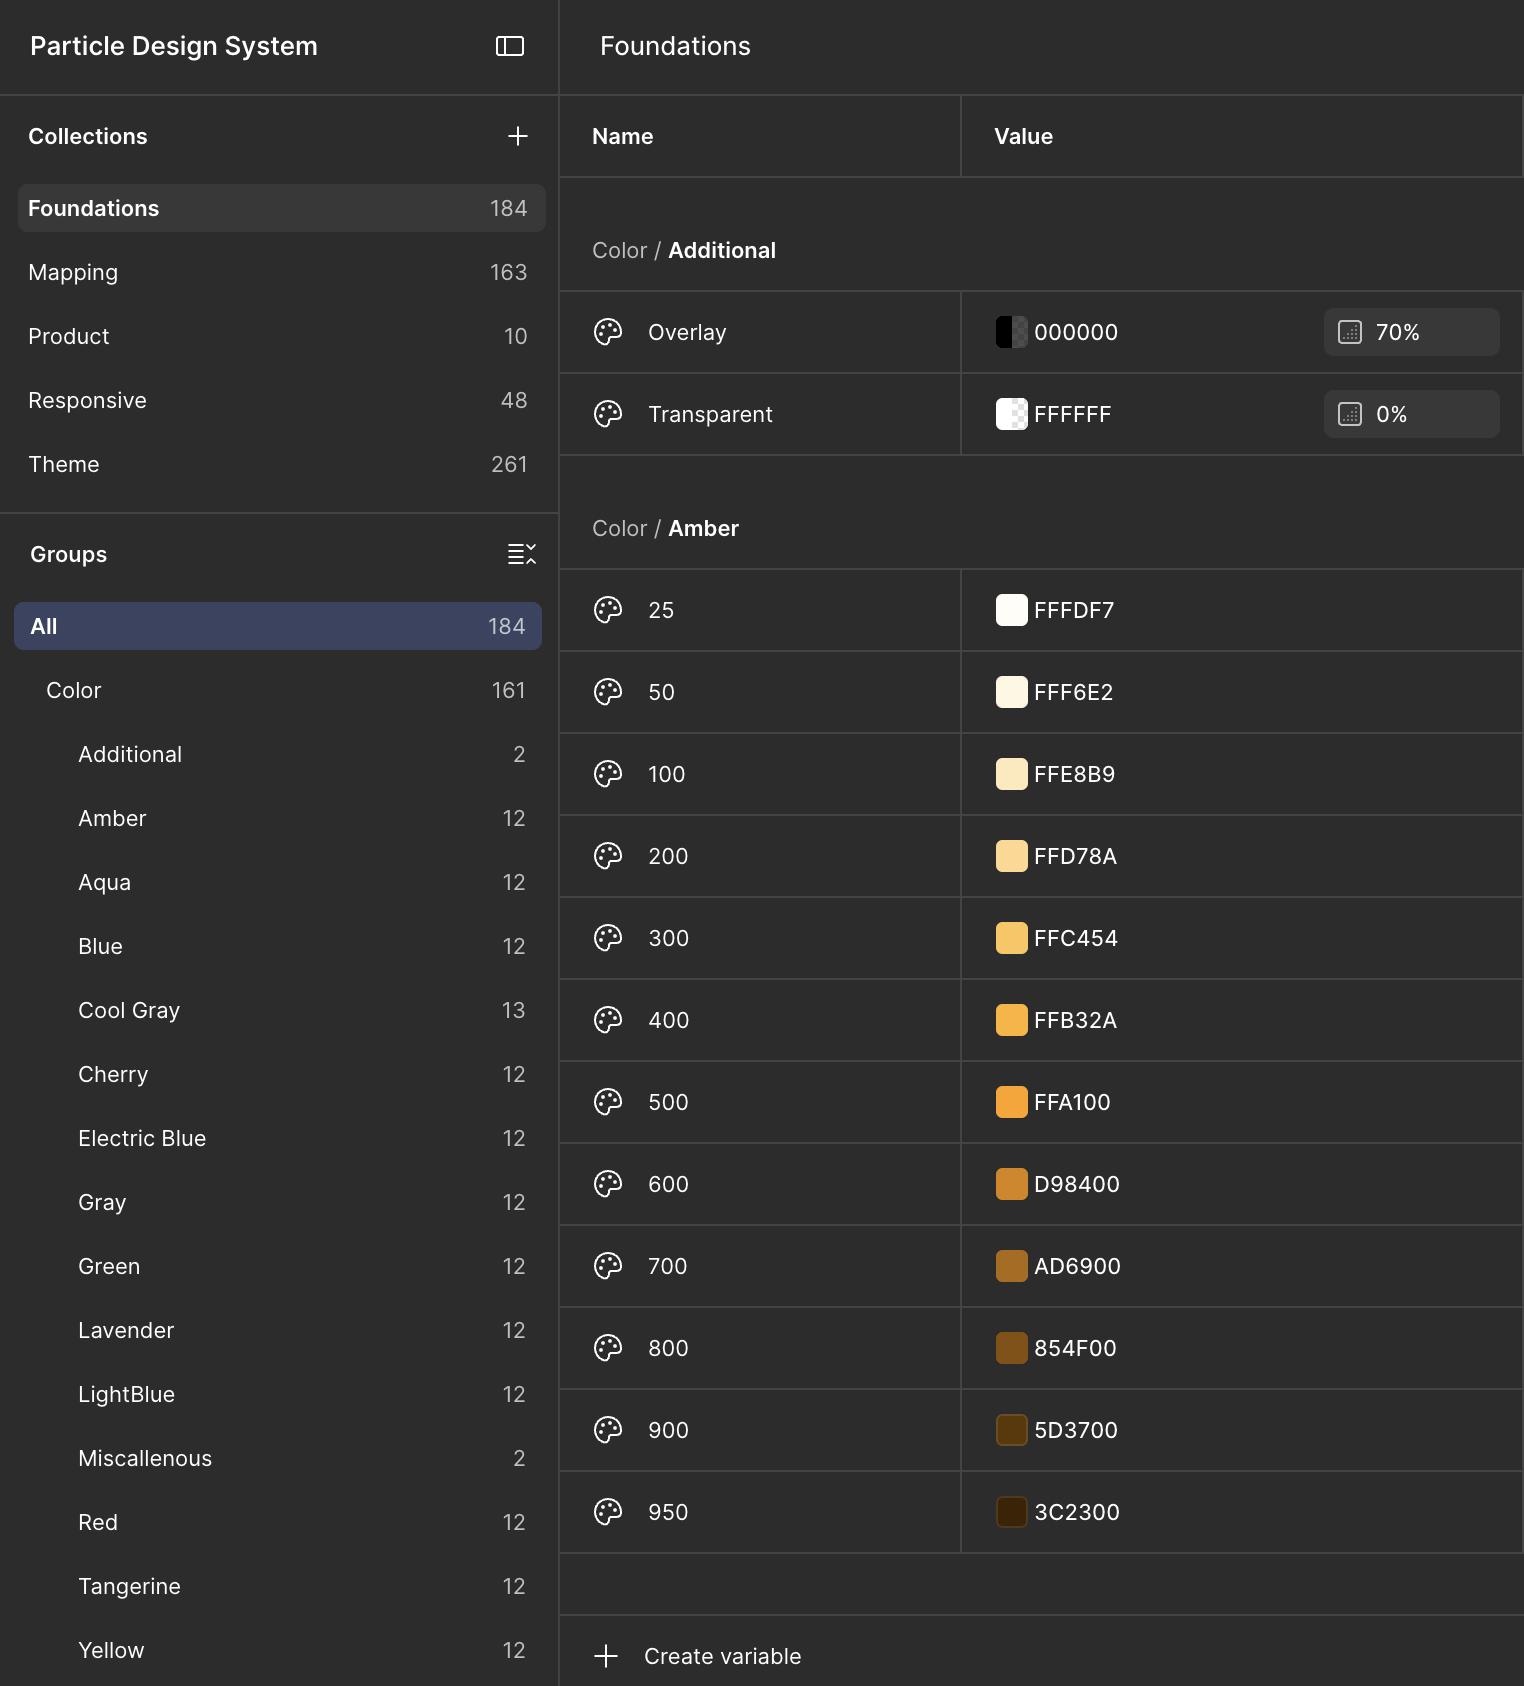This screenshot has height=1686, width=1524.
Task: Open the Mapping collection
Action: [282, 272]
